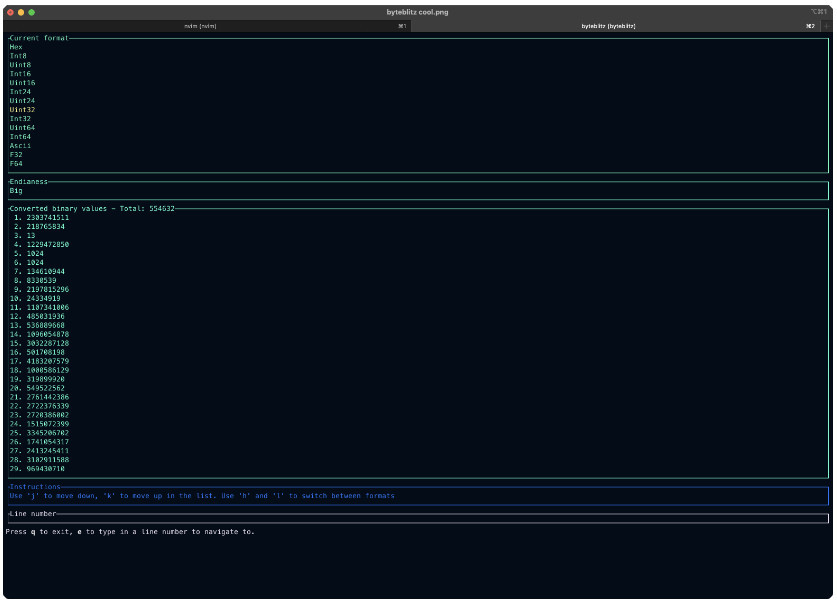Choose Uint8 in the format list
The image size is (837, 605).
coord(20,65)
